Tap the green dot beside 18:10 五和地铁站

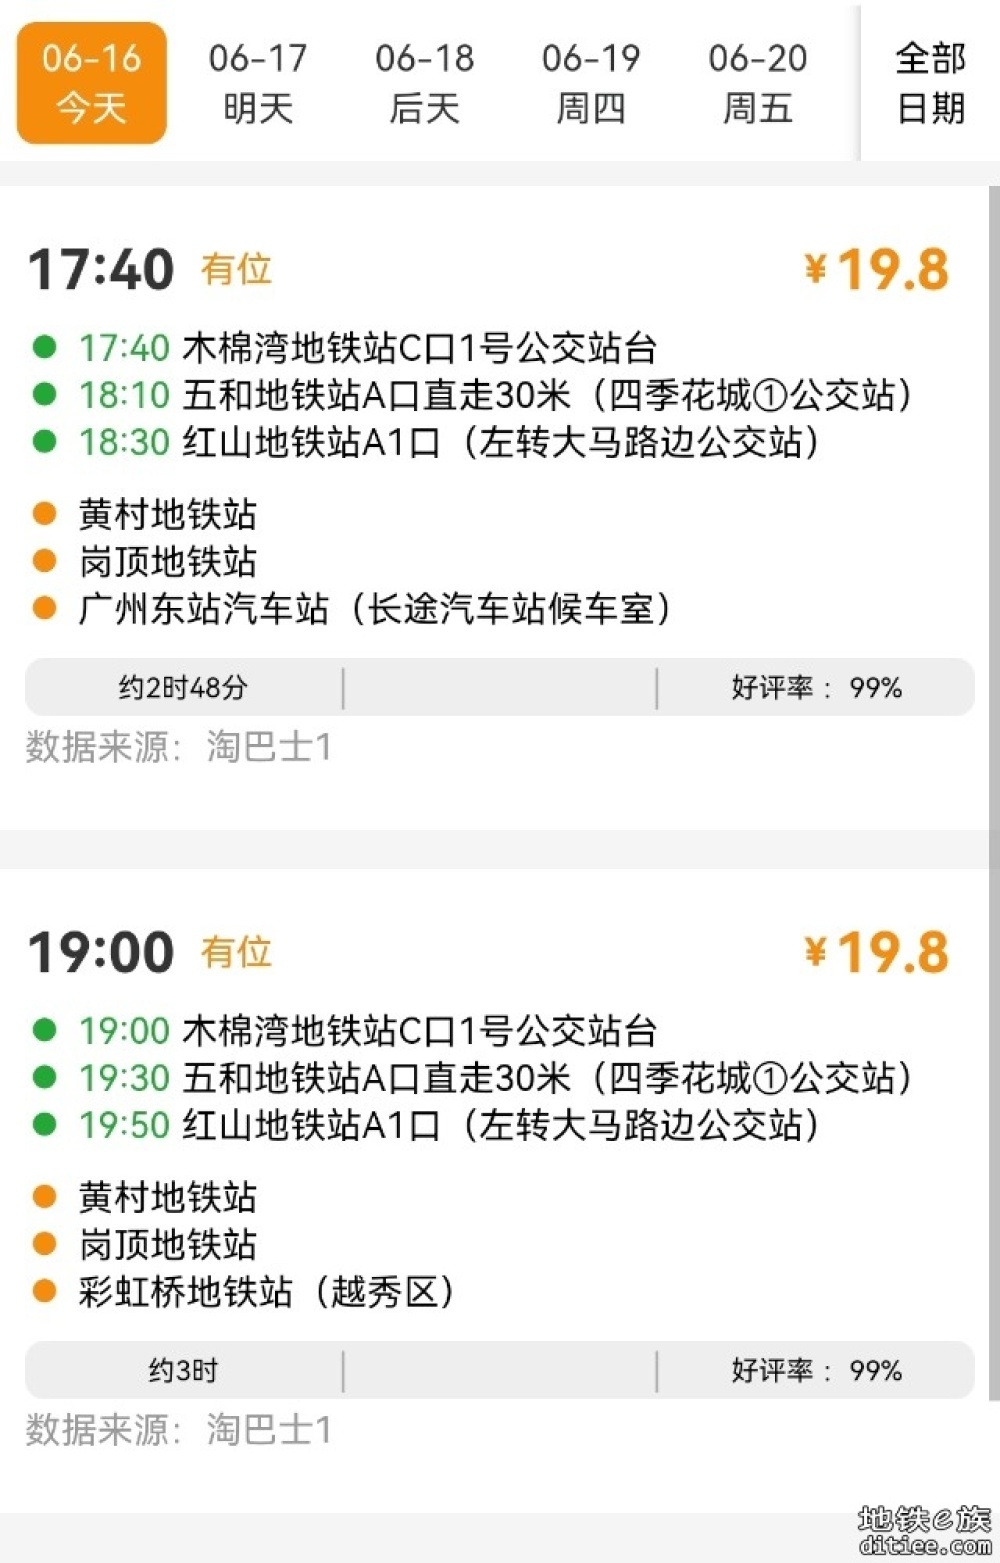point(44,394)
